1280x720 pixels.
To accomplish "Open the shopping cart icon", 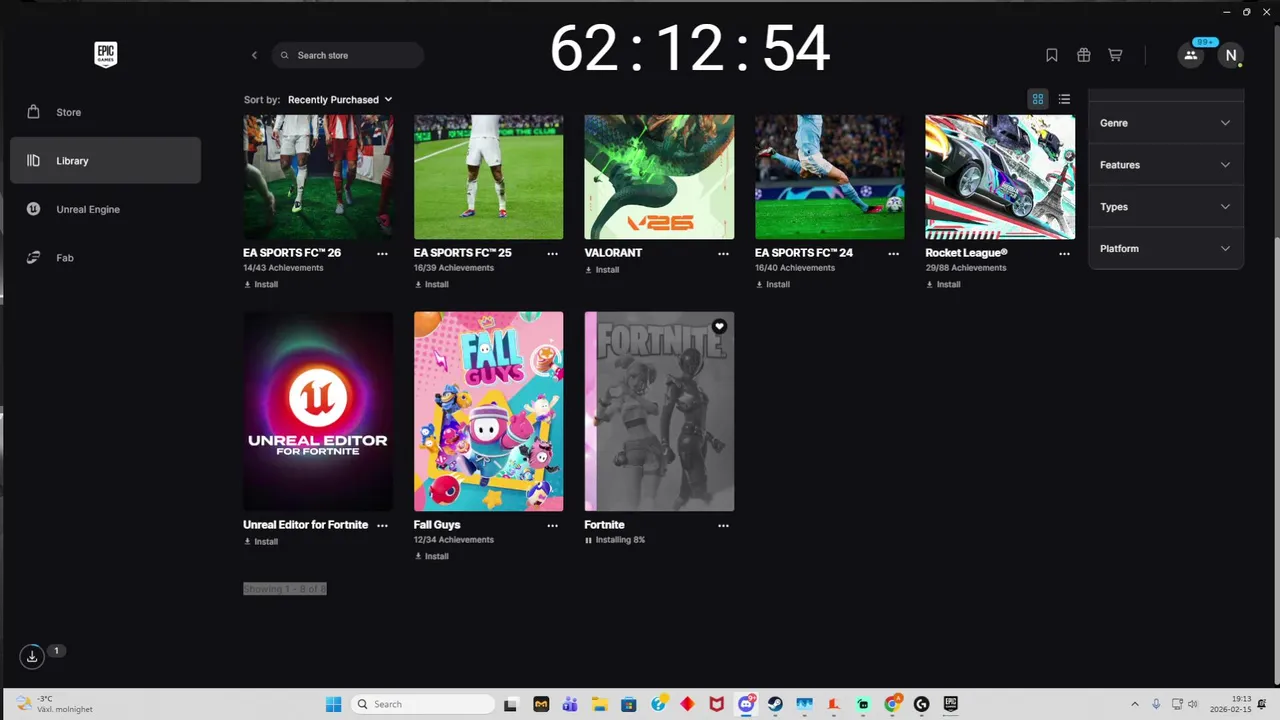I will (1115, 55).
